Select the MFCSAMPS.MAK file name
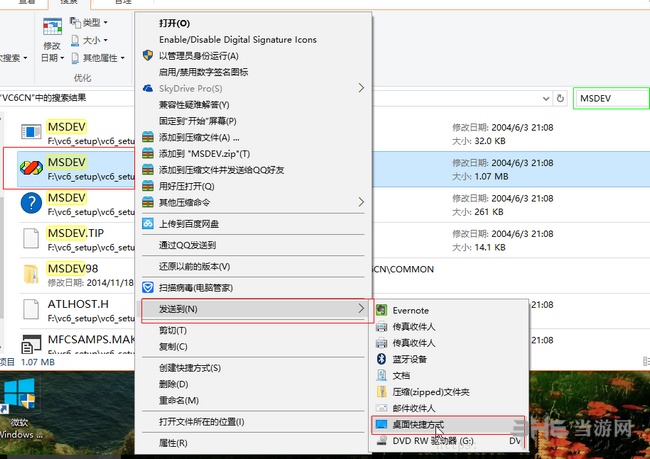This screenshot has width=650, height=459. click(91, 340)
